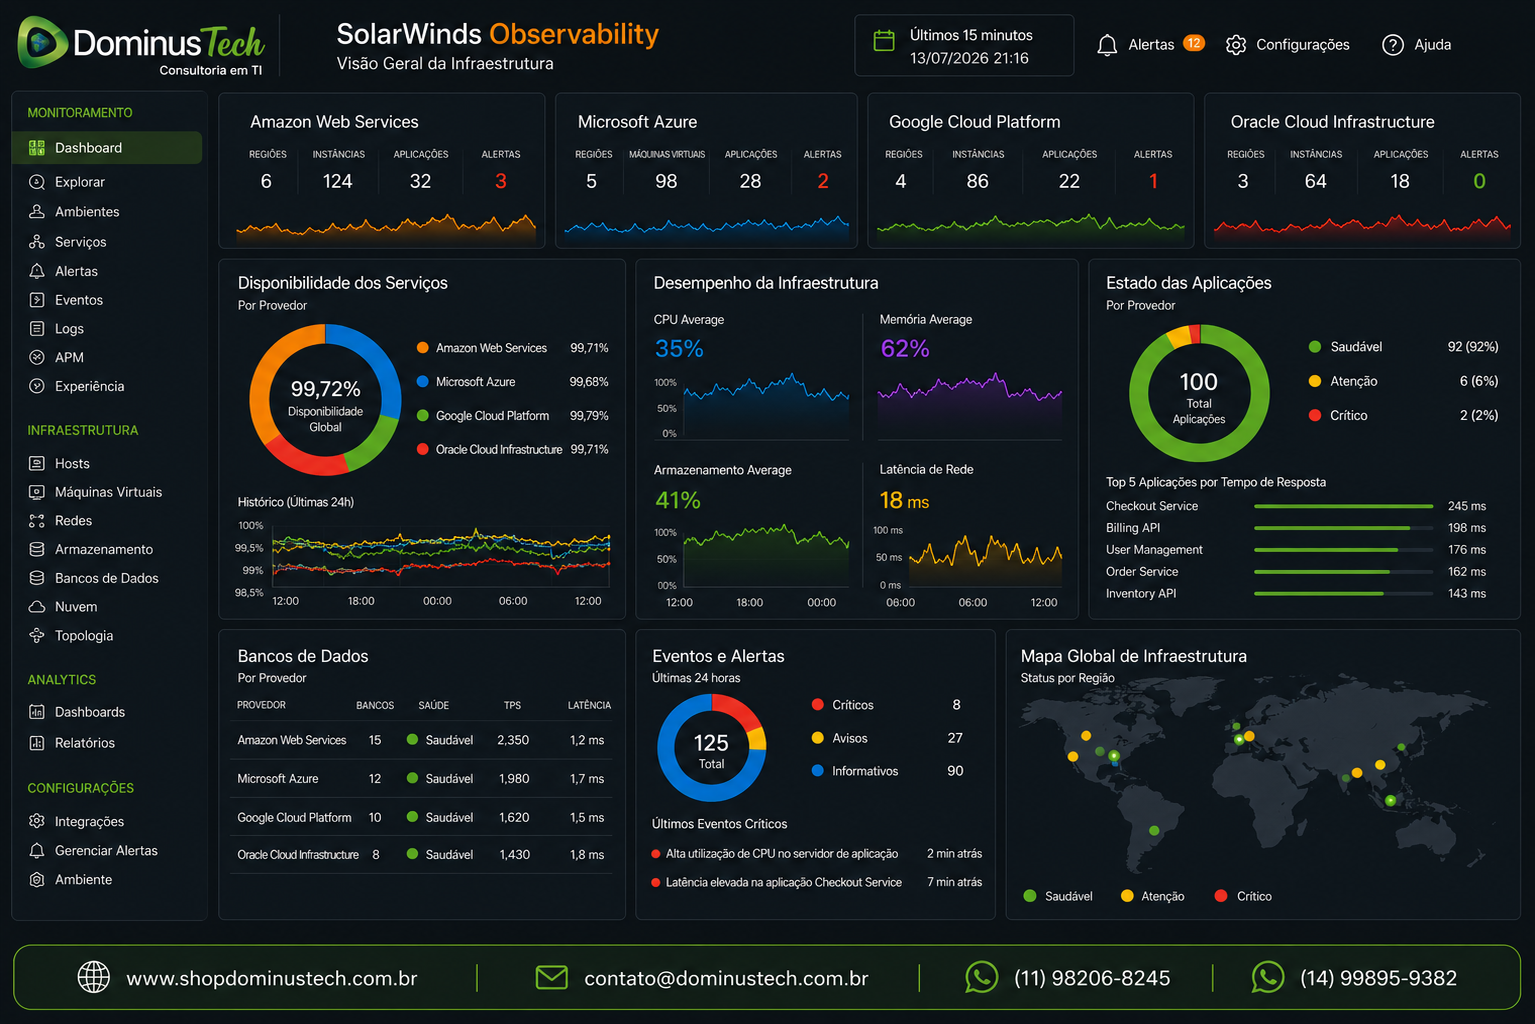Image resolution: width=1535 pixels, height=1024 pixels.
Task: Click the Dashboards chart icon under Analytics
Action: point(37,712)
